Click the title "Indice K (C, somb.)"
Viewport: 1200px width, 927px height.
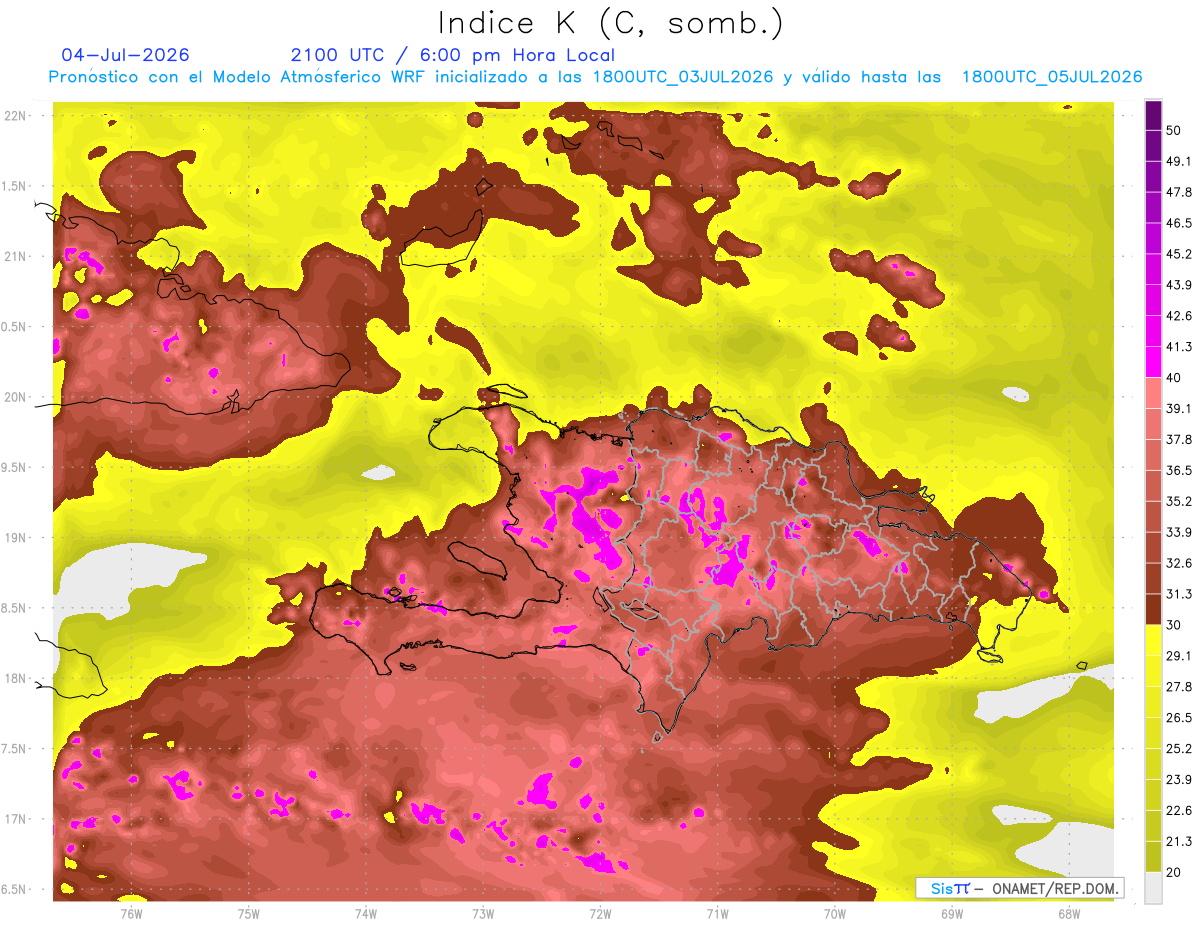pyautogui.click(x=610, y=23)
